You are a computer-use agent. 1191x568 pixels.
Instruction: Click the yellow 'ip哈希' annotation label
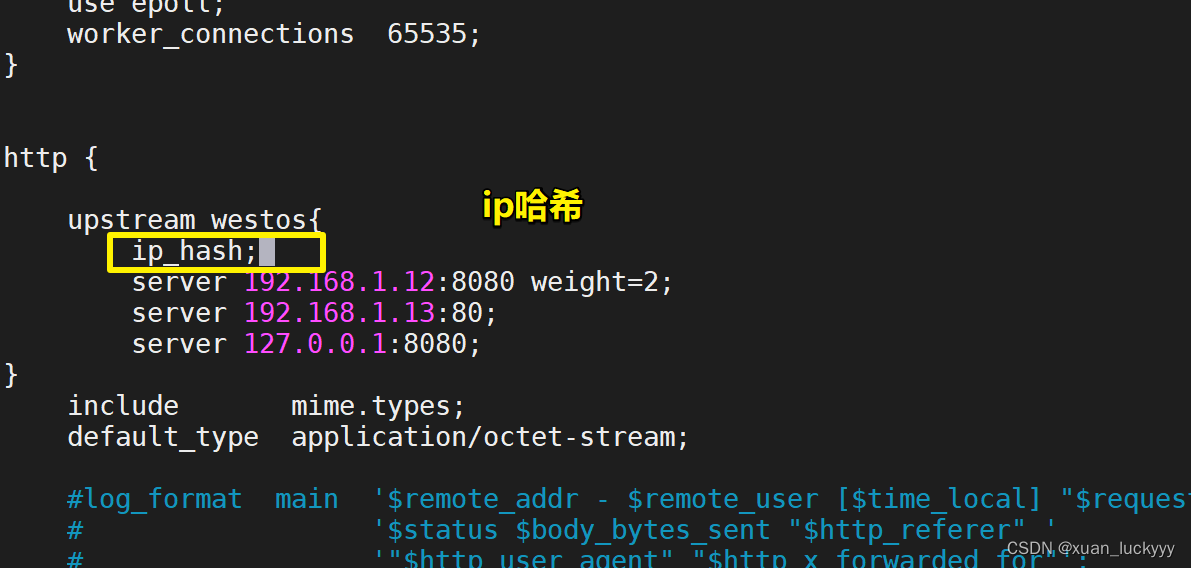click(x=532, y=206)
